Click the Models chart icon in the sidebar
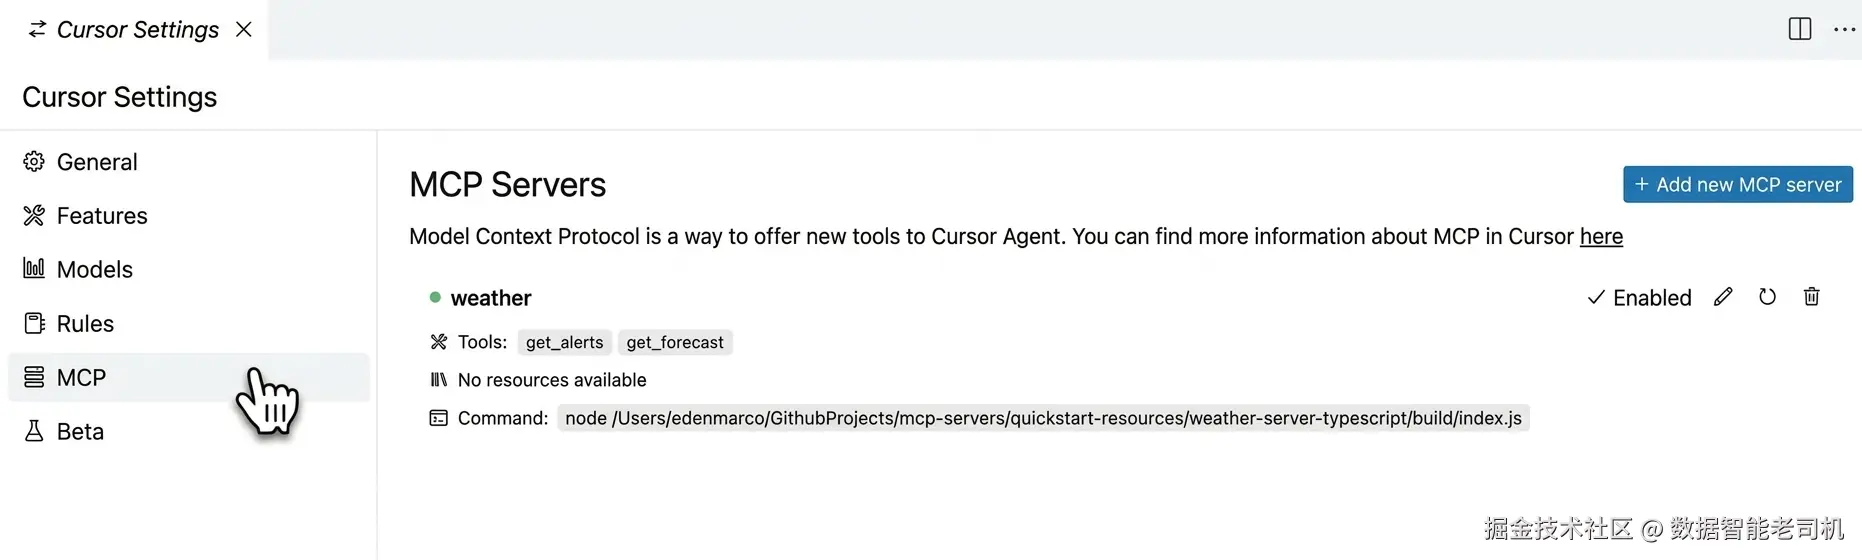 34,269
